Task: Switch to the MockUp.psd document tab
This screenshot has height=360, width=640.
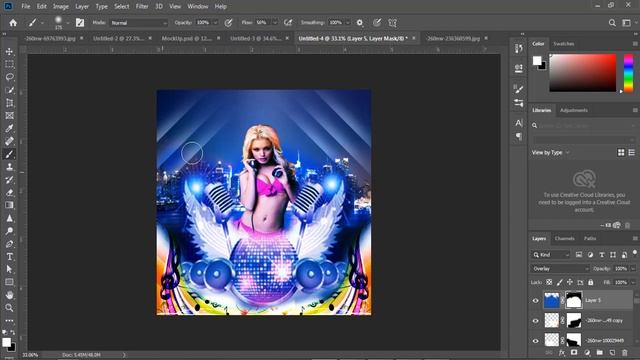Action: pos(187,38)
